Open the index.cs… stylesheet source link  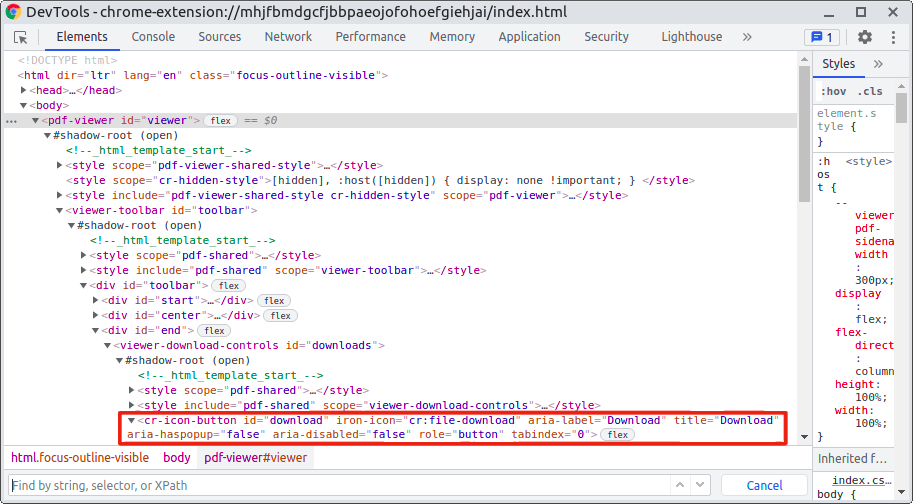click(862, 480)
